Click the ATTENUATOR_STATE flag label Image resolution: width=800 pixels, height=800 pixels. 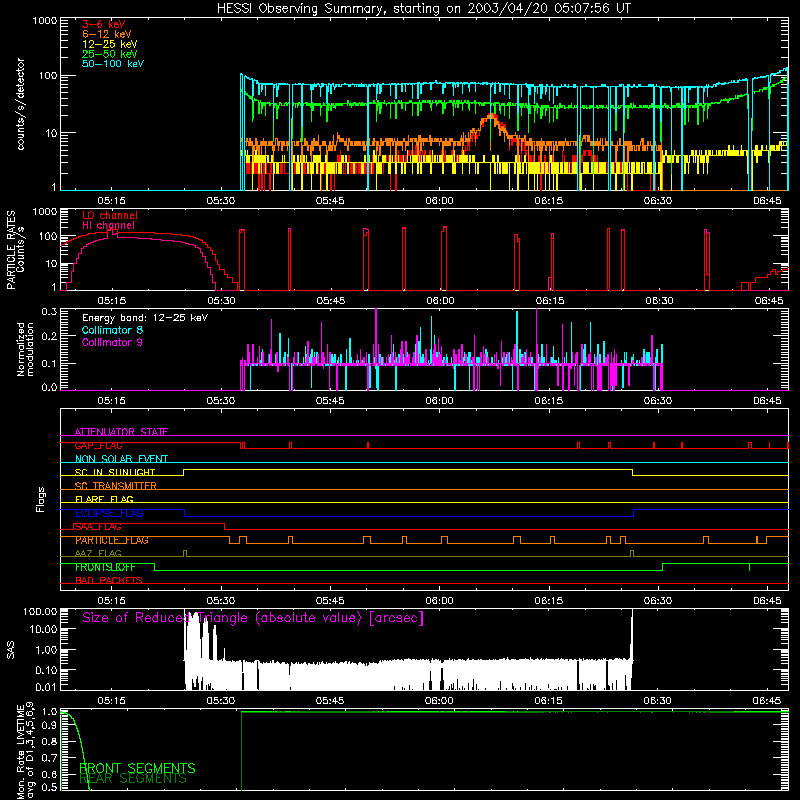point(121,432)
